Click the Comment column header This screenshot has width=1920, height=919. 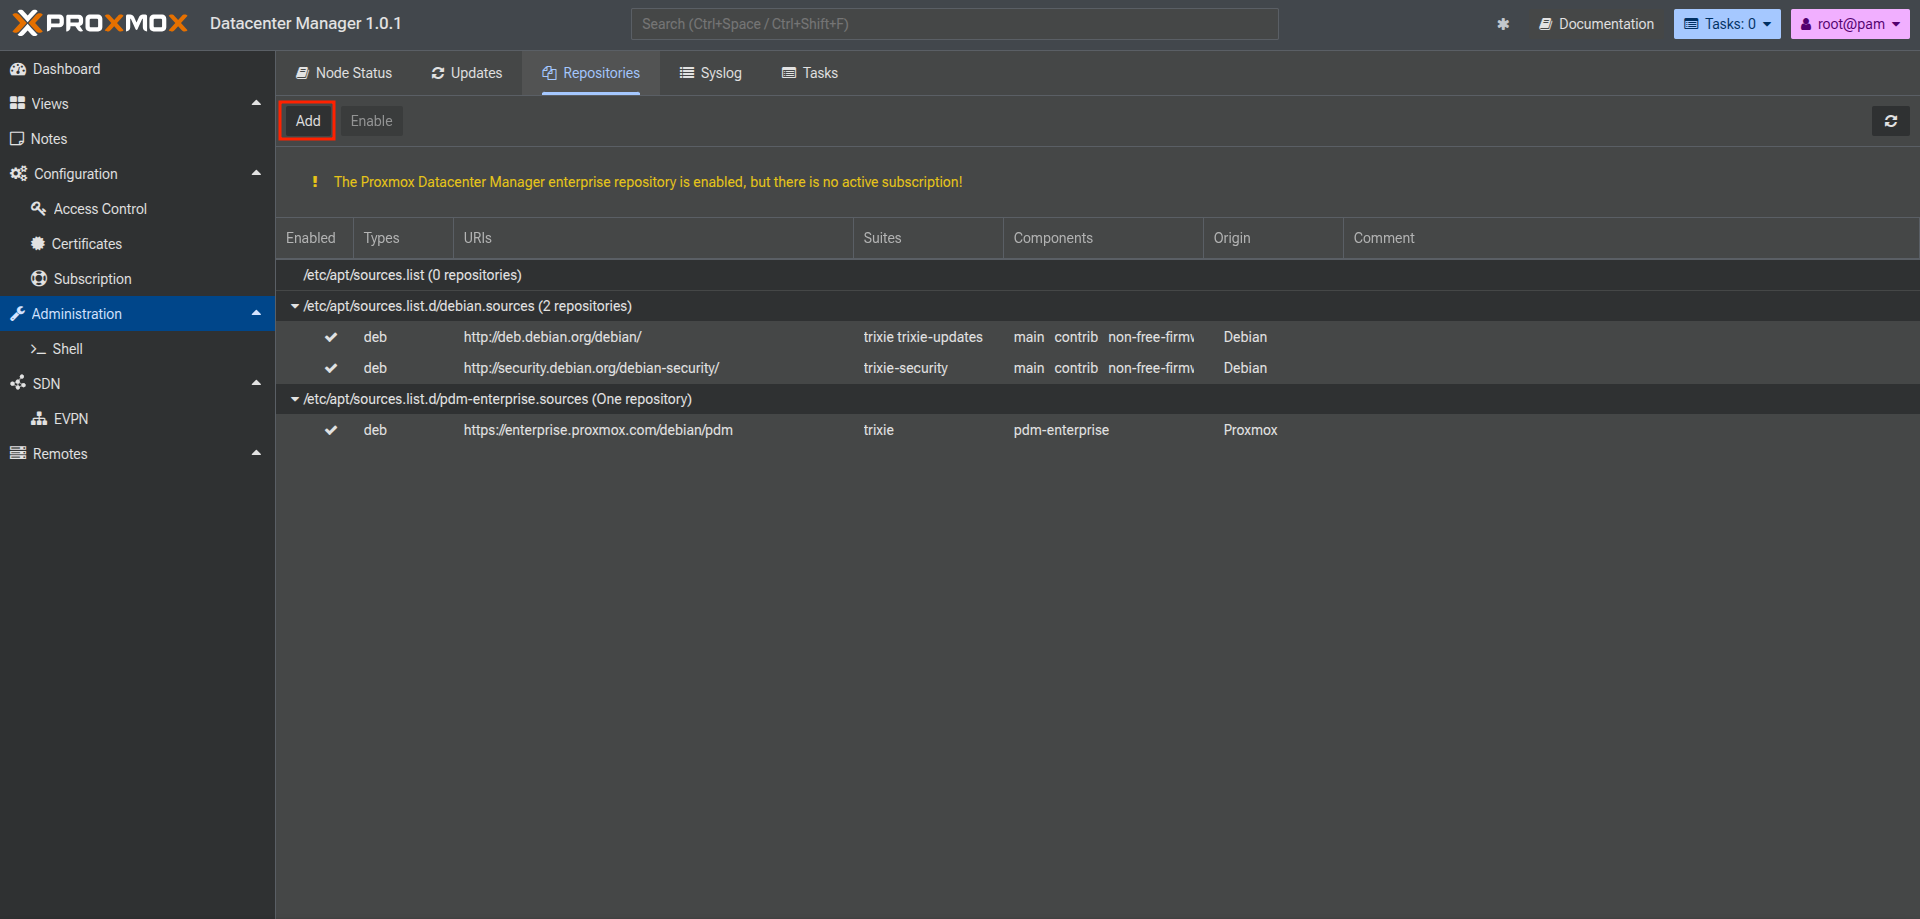1631,238
